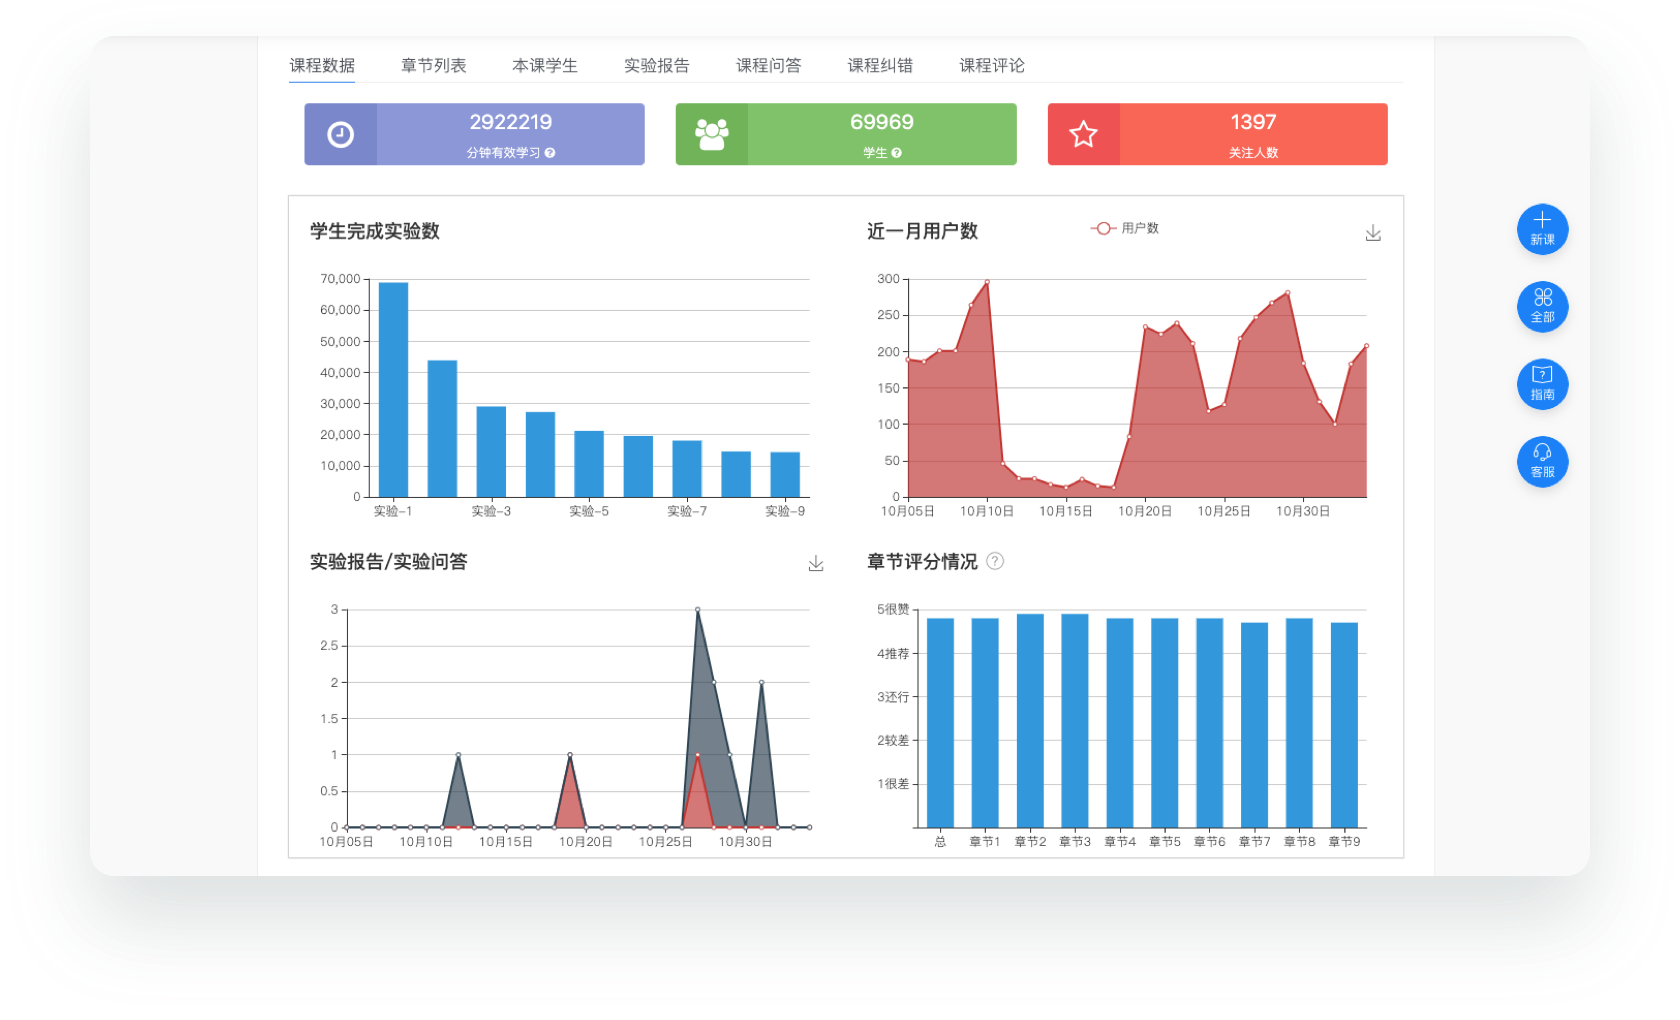The width and height of the screenshot is (1680, 1020).
Task: Click the 章节2 rating bar
Action: [1030, 720]
